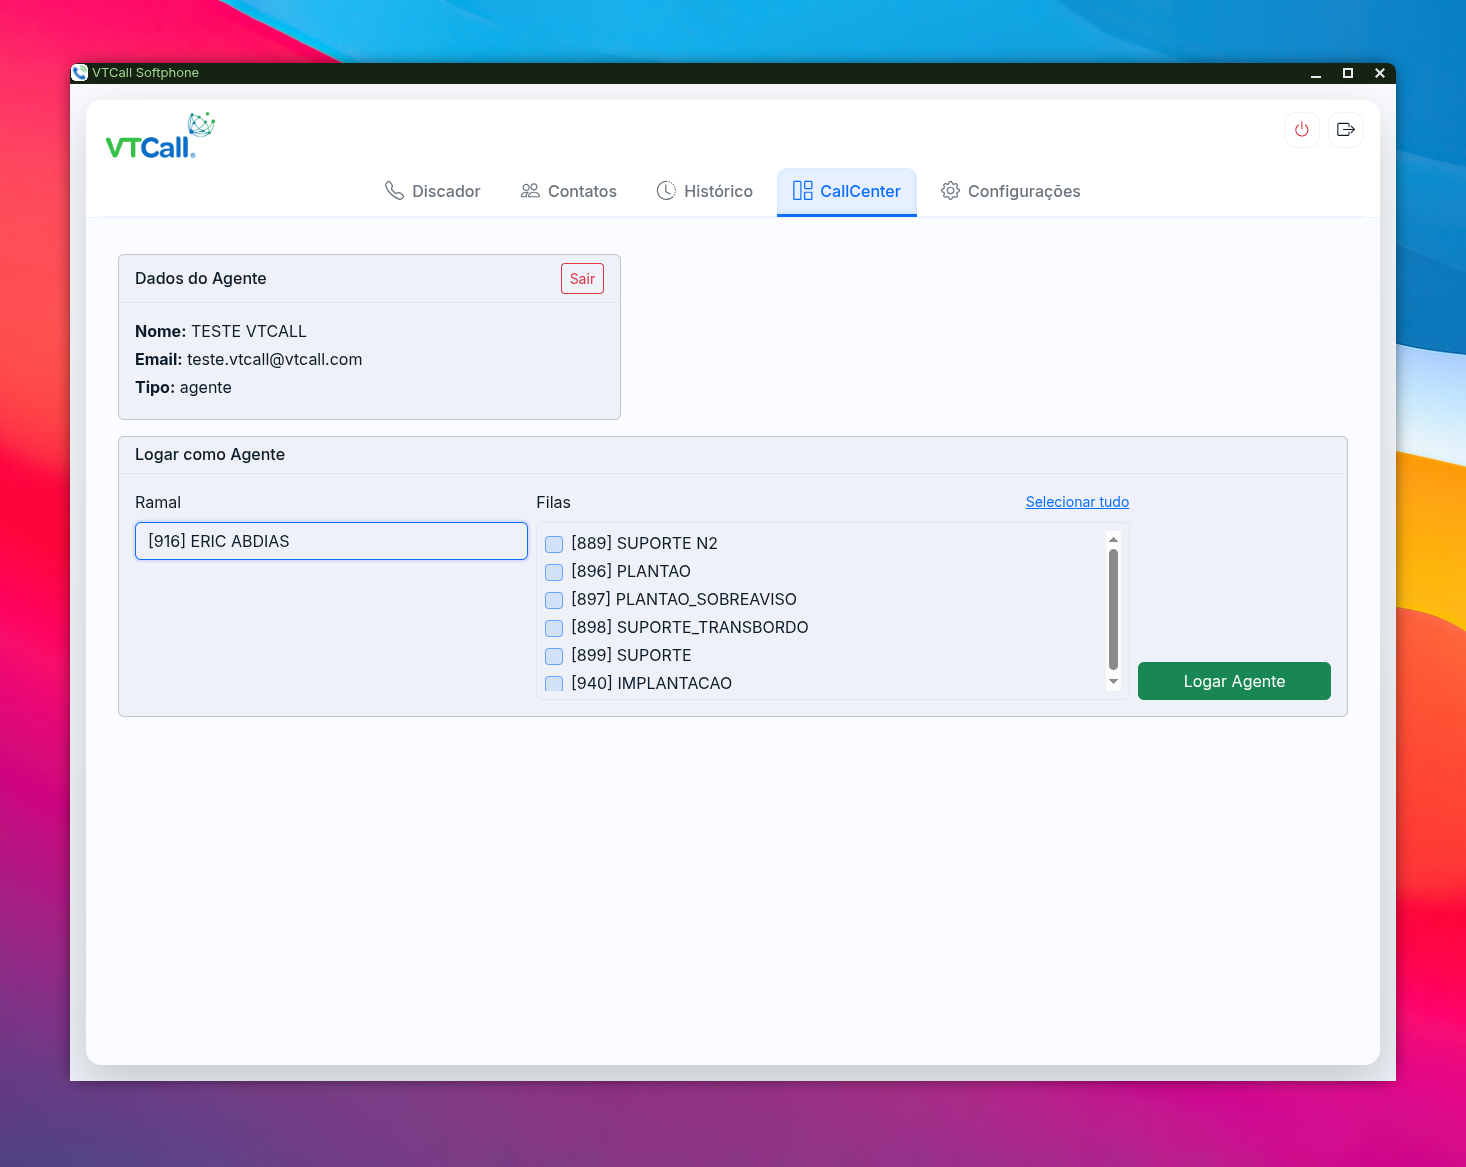Click the red power icon button
The width and height of the screenshot is (1466, 1167).
coord(1301,130)
